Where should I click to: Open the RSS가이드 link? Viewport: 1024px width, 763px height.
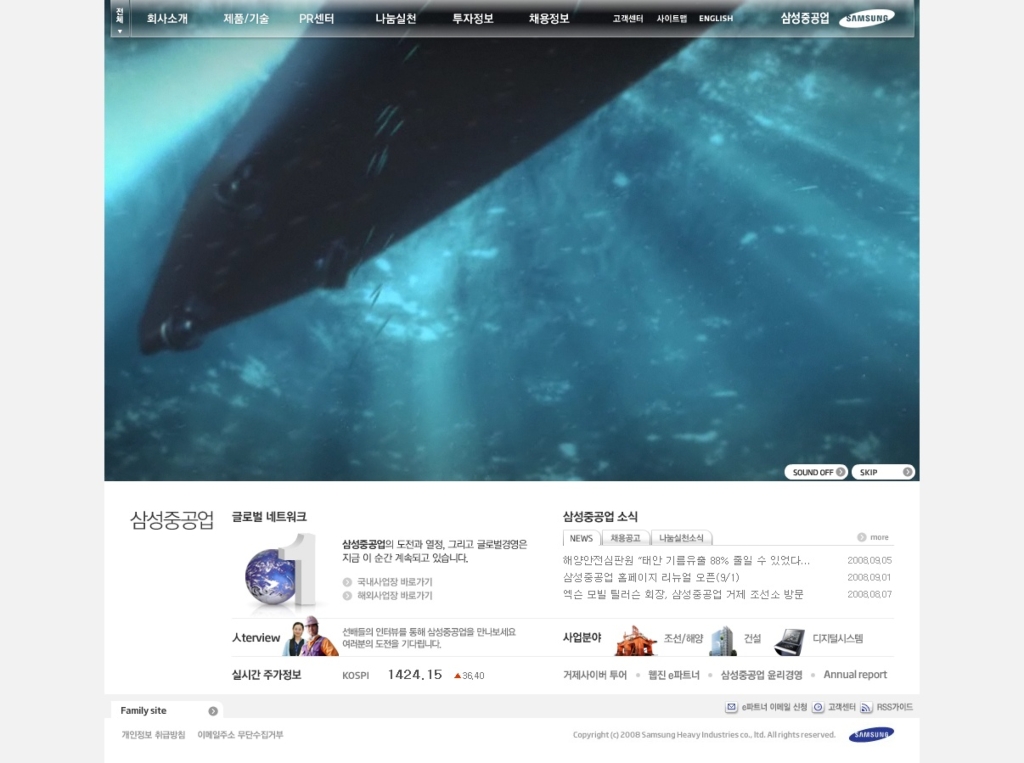[894, 707]
